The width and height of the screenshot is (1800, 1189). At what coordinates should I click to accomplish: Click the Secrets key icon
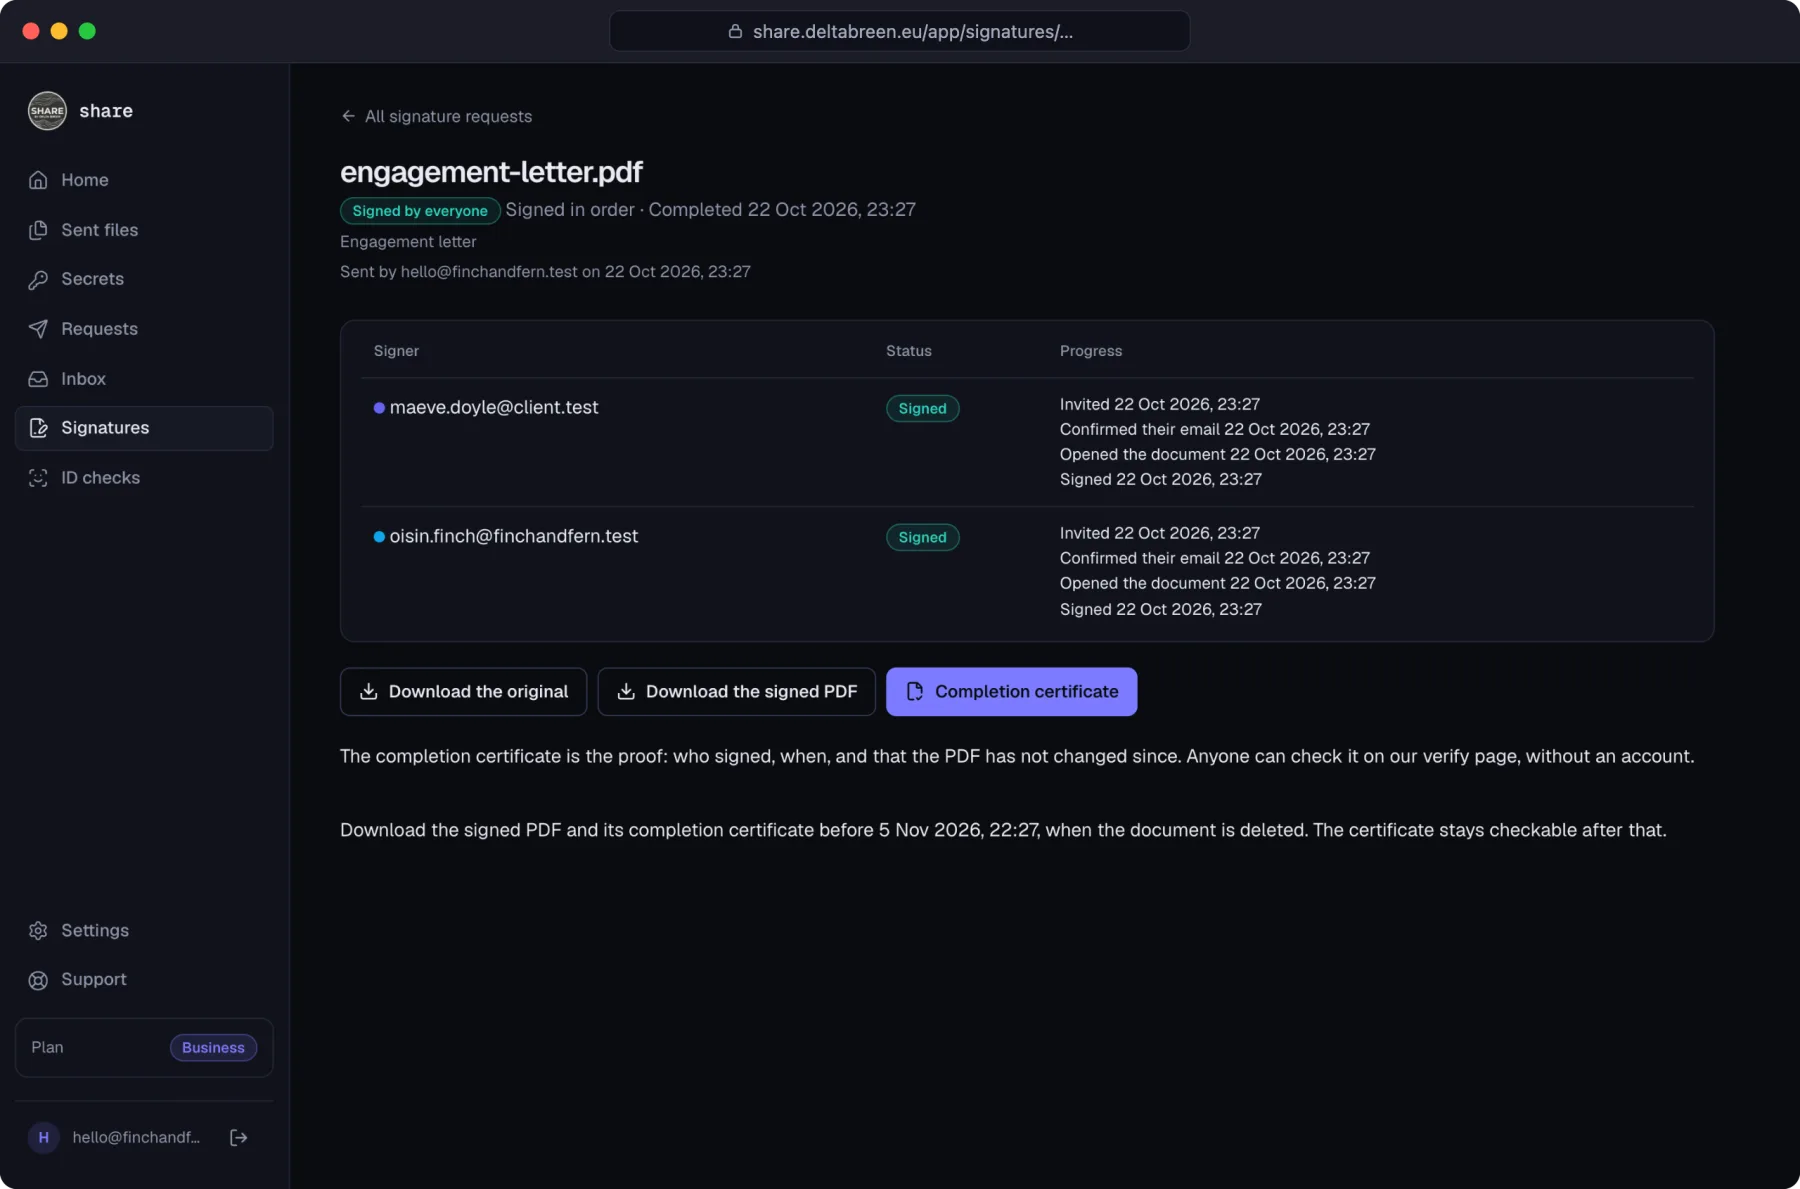point(38,279)
